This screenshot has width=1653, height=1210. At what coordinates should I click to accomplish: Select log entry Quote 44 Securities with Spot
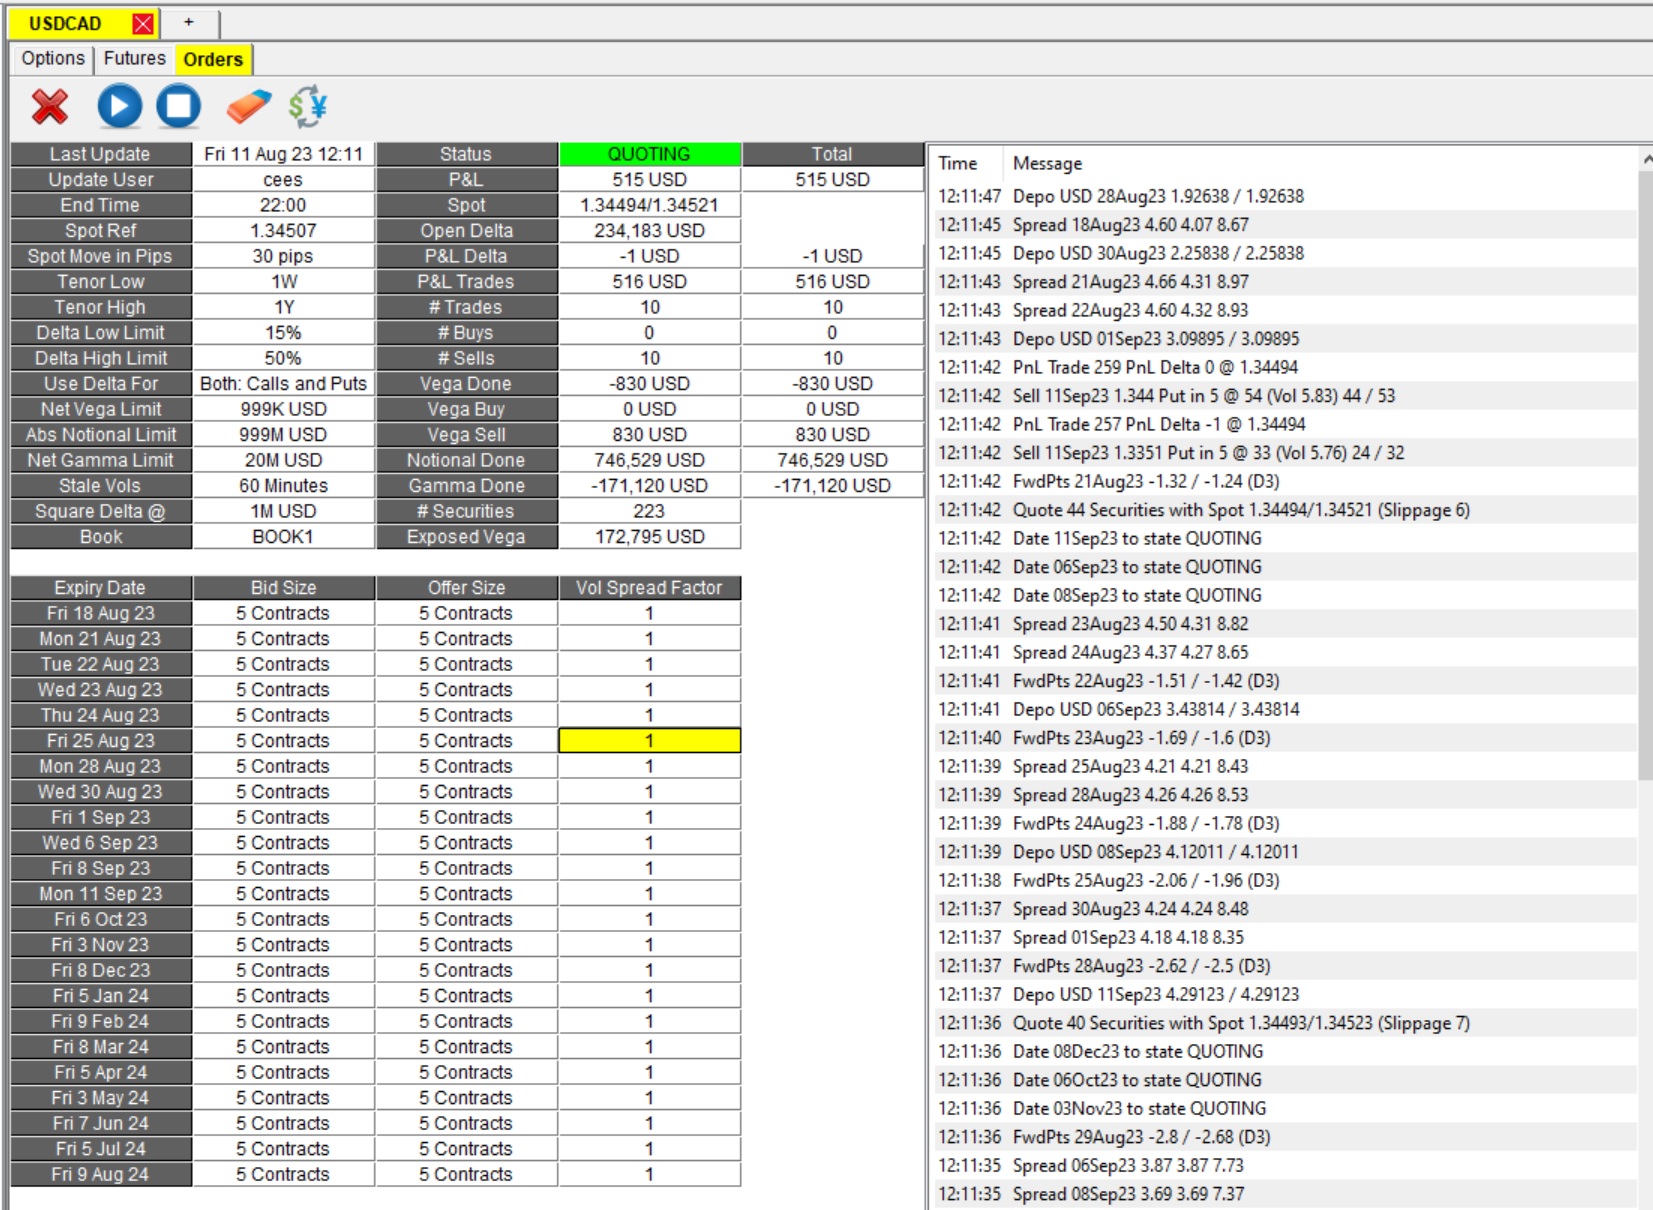pyautogui.click(x=1284, y=509)
